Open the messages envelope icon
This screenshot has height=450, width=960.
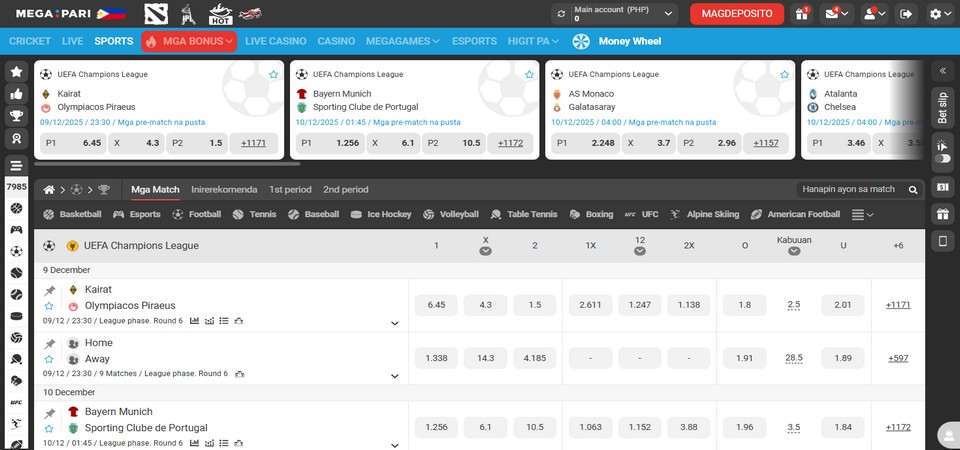point(836,13)
